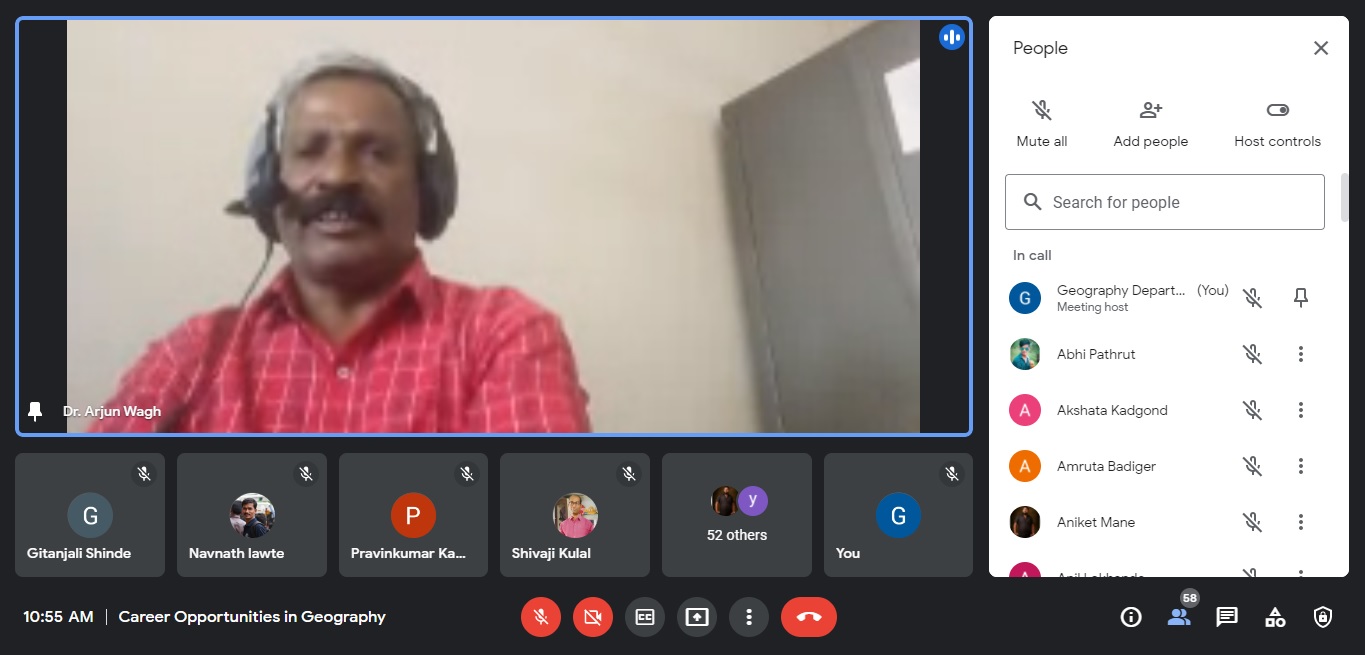Unpin Dr. Arjun Wagh using pin icon
This screenshot has width=1365, height=655.
36,412
